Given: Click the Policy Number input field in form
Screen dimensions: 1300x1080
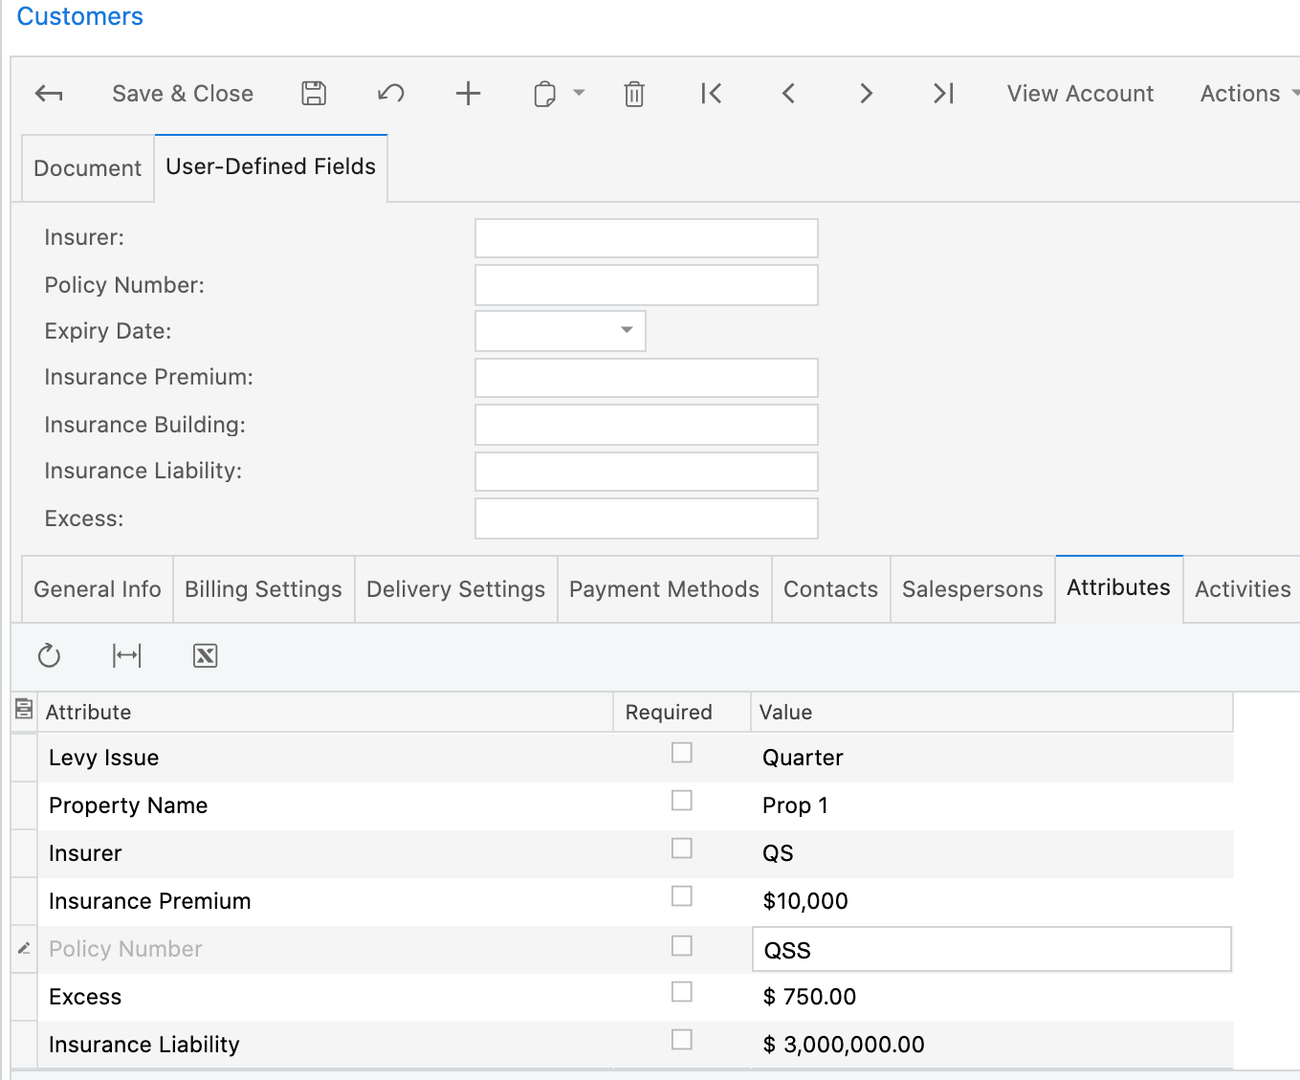Looking at the screenshot, I should click(x=646, y=285).
